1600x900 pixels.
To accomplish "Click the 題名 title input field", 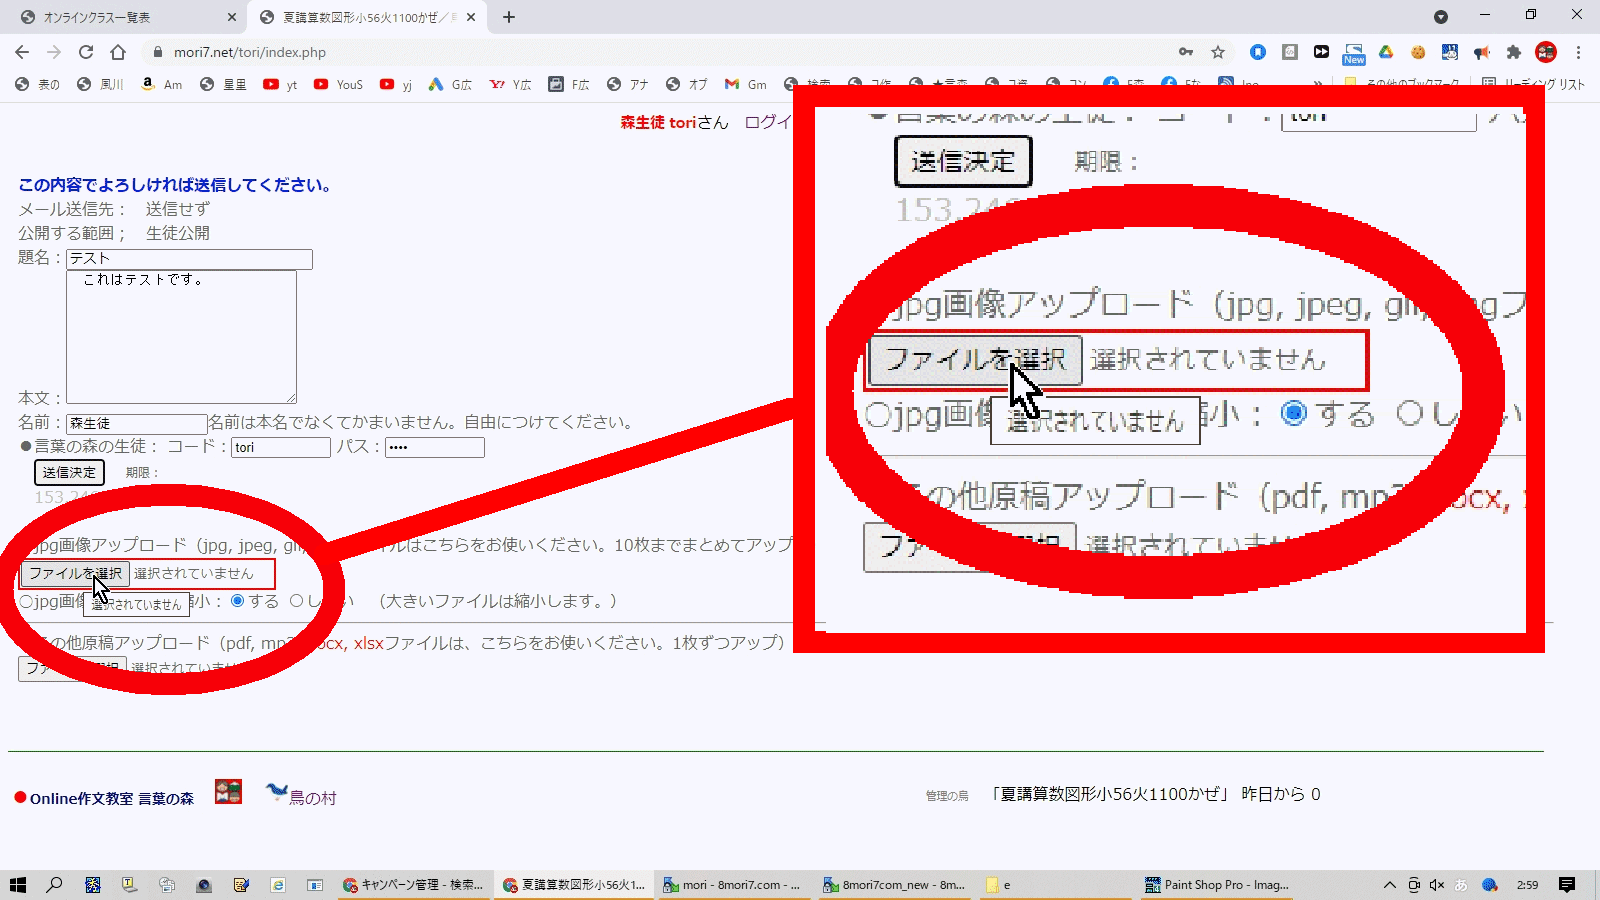I will (190, 259).
